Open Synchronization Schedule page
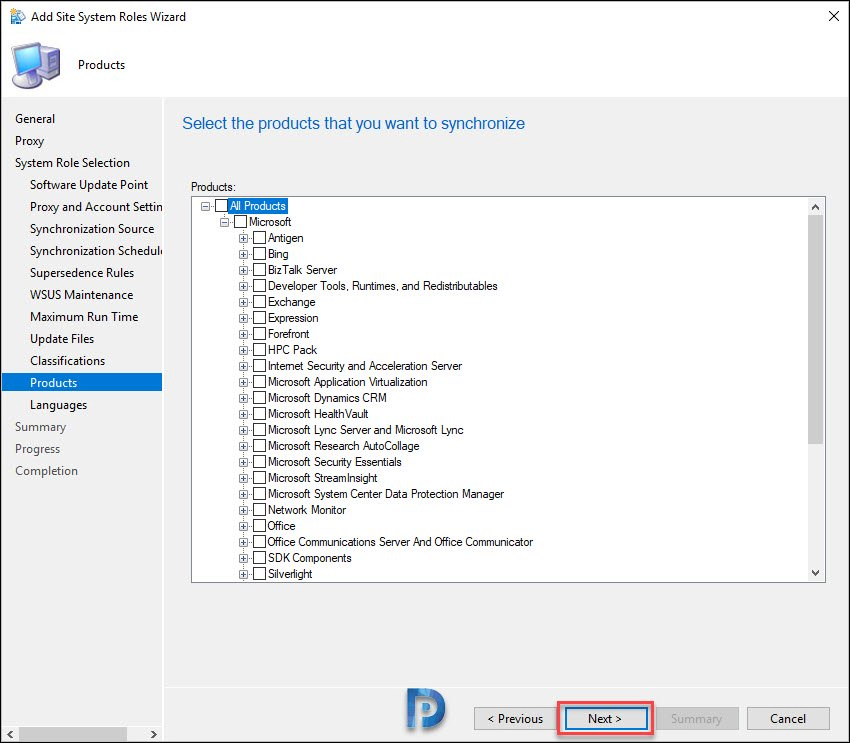 tap(96, 251)
